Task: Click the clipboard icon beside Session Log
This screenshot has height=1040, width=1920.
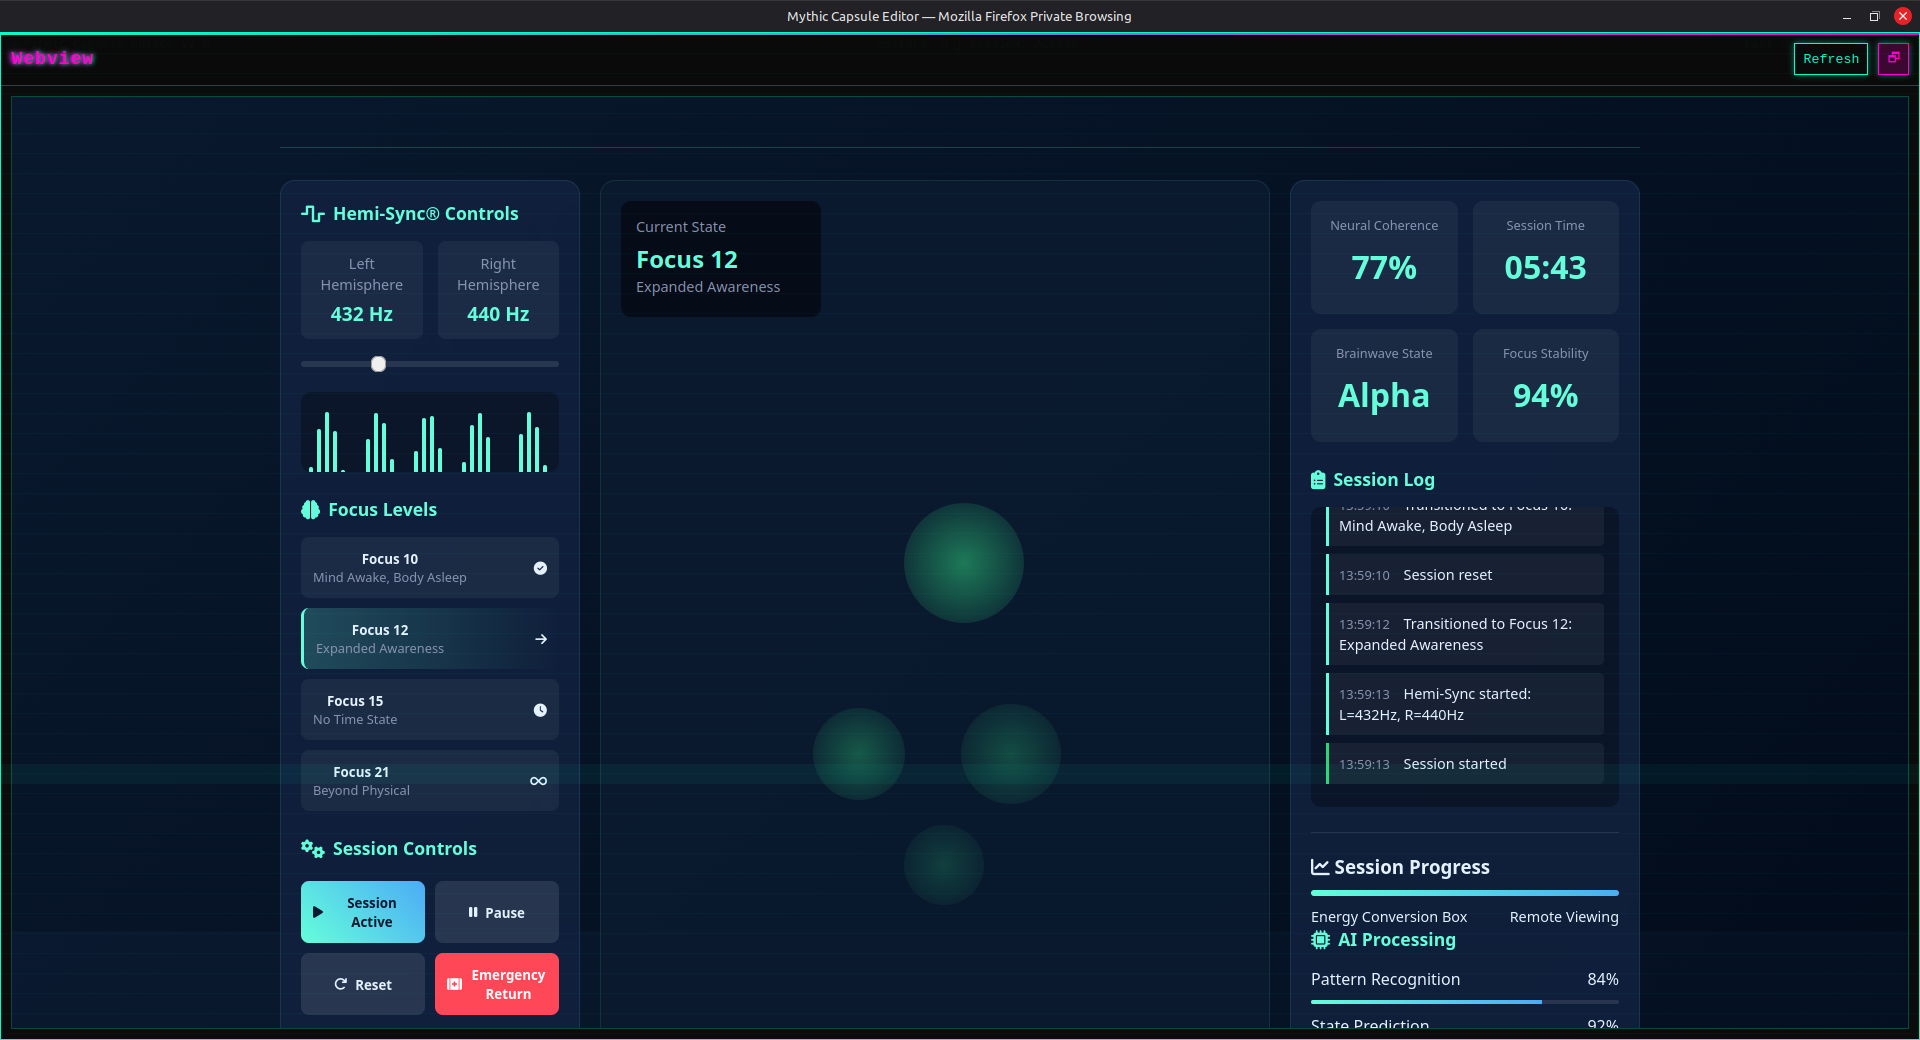Action: [x=1318, y=480]
